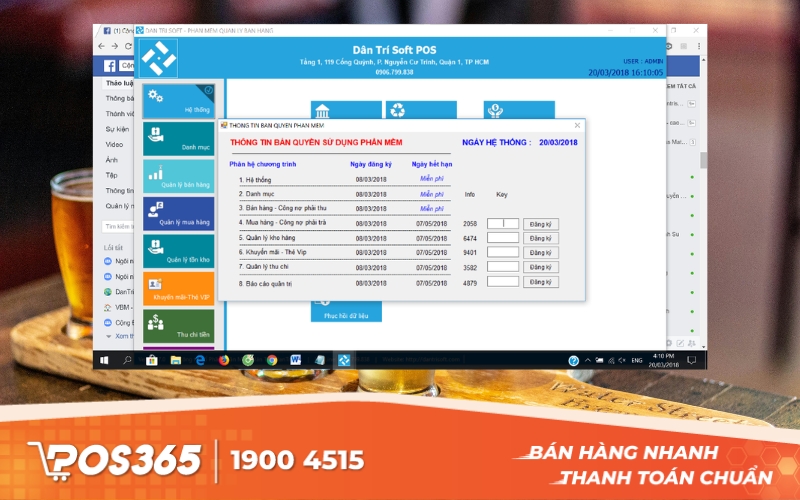The height and width of the screenshot is (500, 800).
Task: Click the muted volume tray icon
Action: tap(622, 360)
